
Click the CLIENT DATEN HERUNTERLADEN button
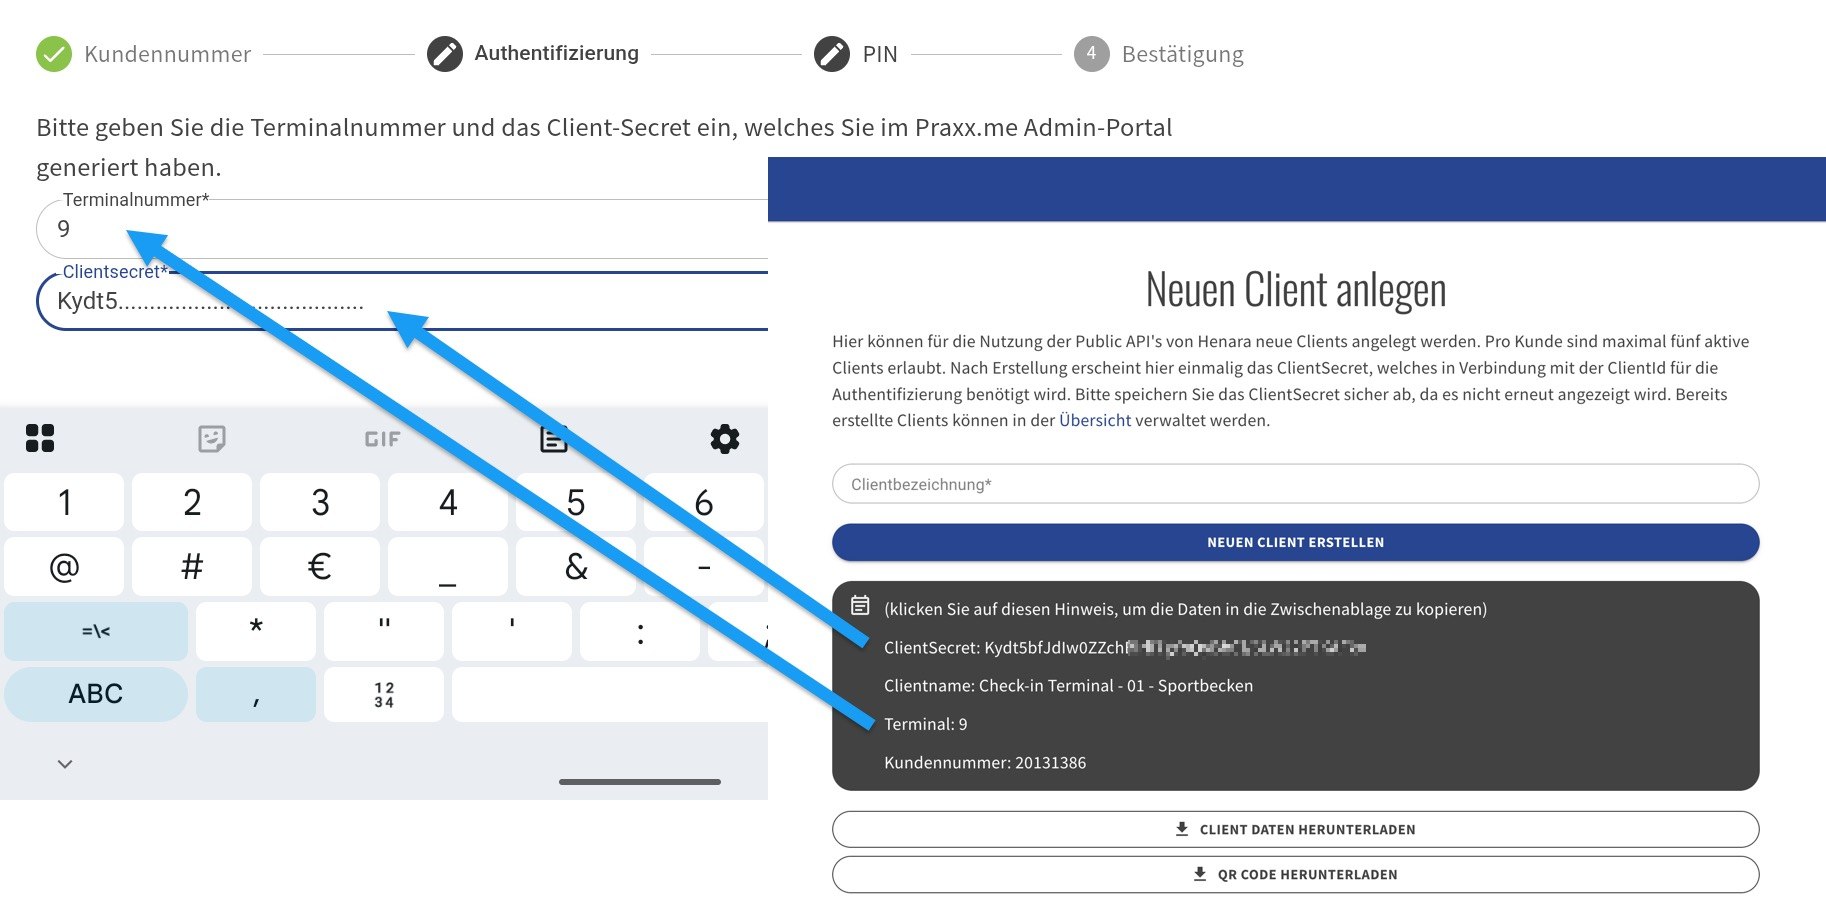pyautogui.click(x=1295, y=828)
